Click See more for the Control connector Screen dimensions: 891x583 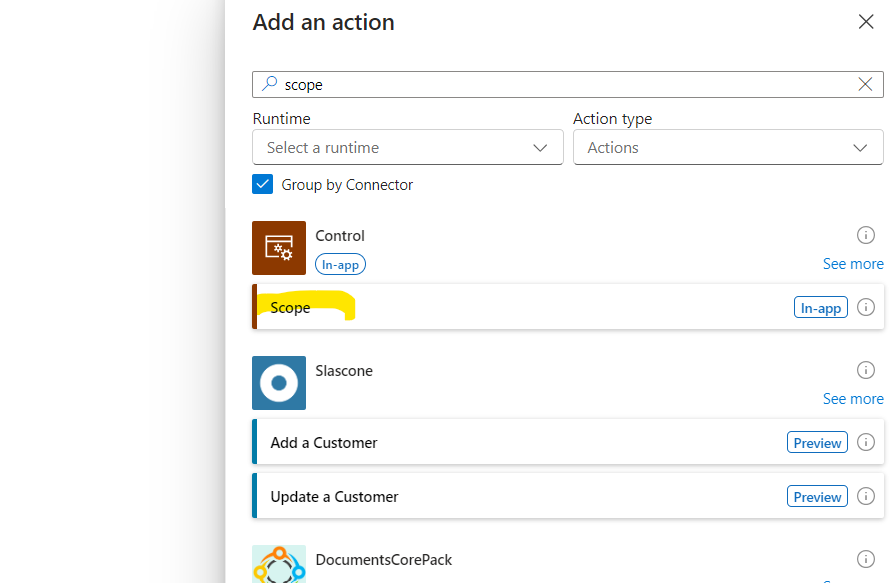(x=853, y=263)
